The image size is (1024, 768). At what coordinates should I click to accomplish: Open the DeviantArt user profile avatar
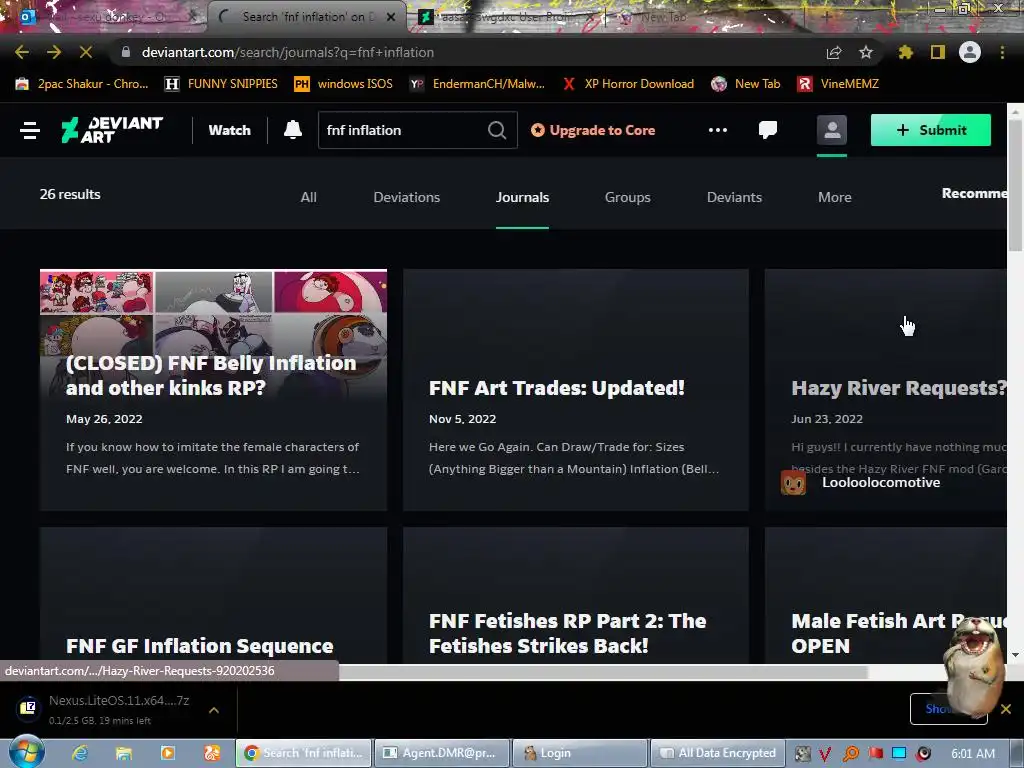[832, 130]
